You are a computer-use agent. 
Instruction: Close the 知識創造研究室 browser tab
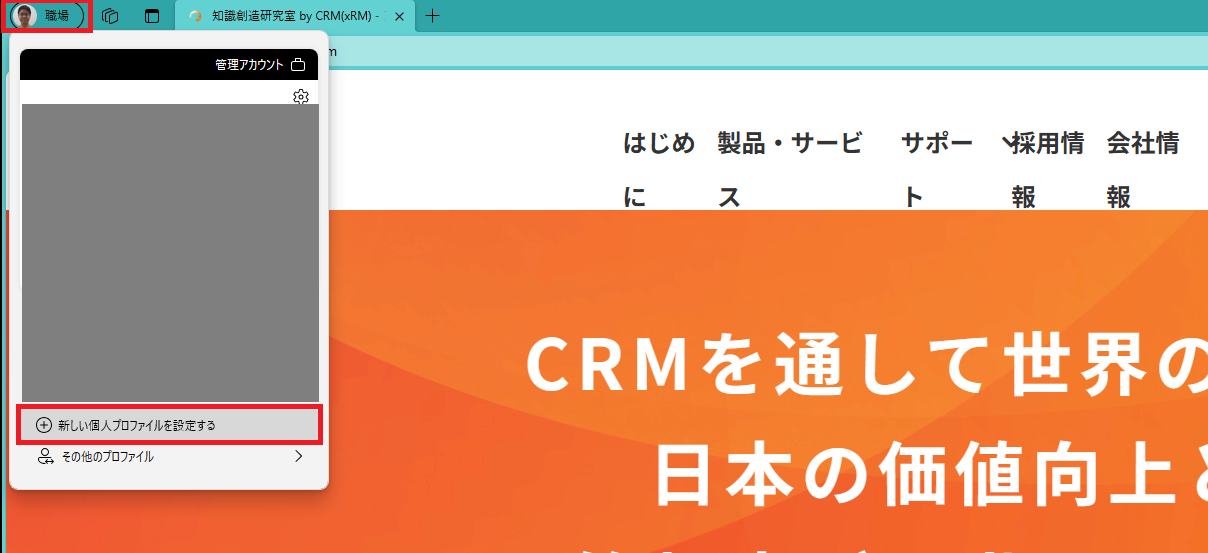tap(399, 16)
